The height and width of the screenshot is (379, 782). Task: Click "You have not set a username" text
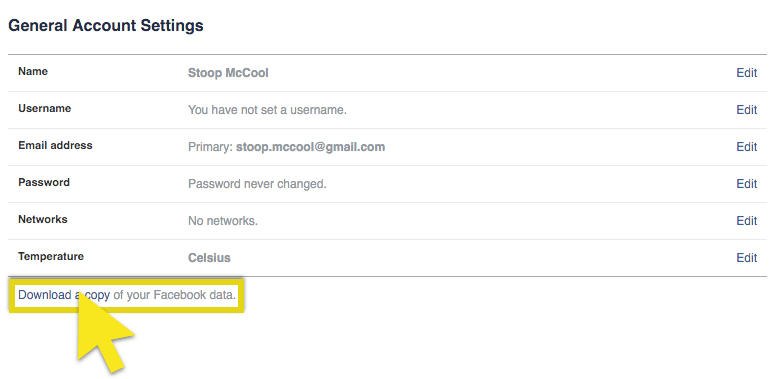tap(267, 110)
